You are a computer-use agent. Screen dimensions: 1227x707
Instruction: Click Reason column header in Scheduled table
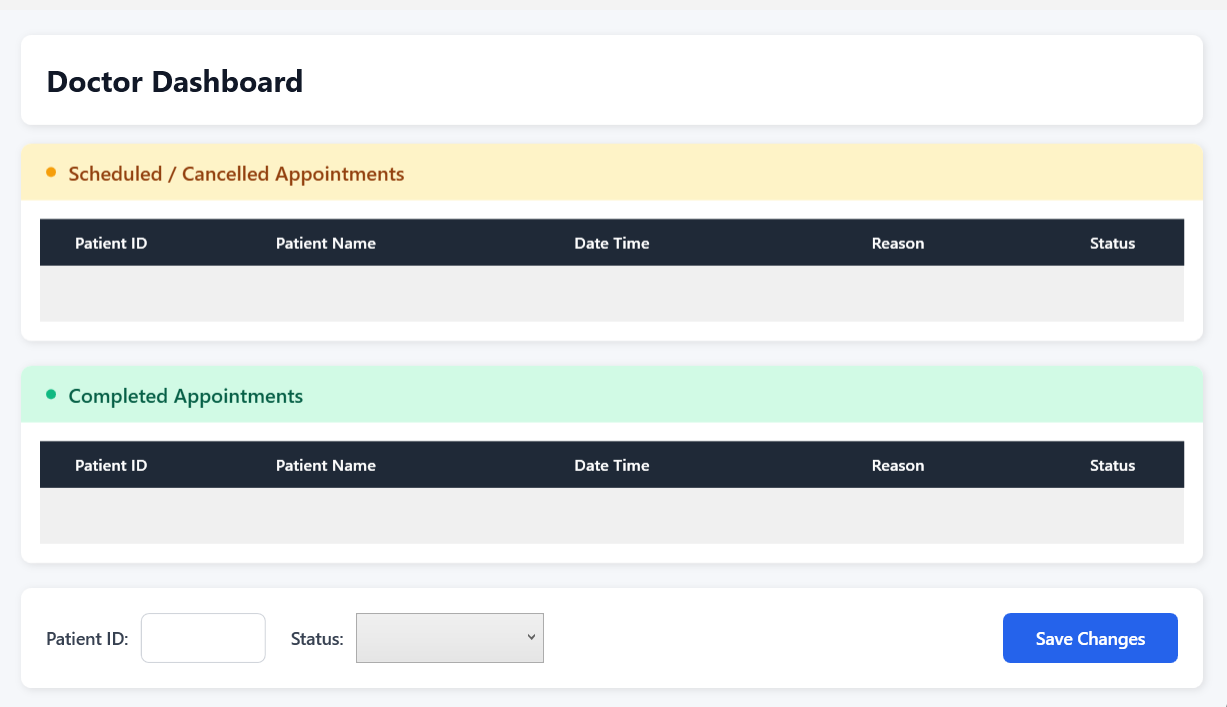point(898,243)
